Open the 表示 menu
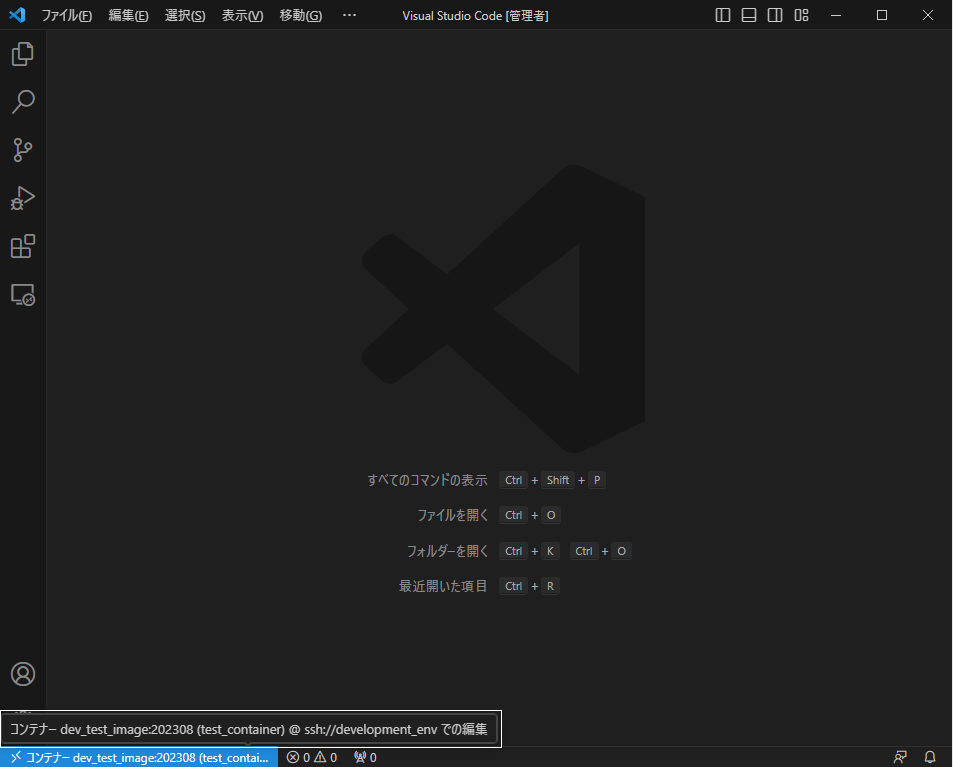The image size is (953, 767). click(243, 15)
